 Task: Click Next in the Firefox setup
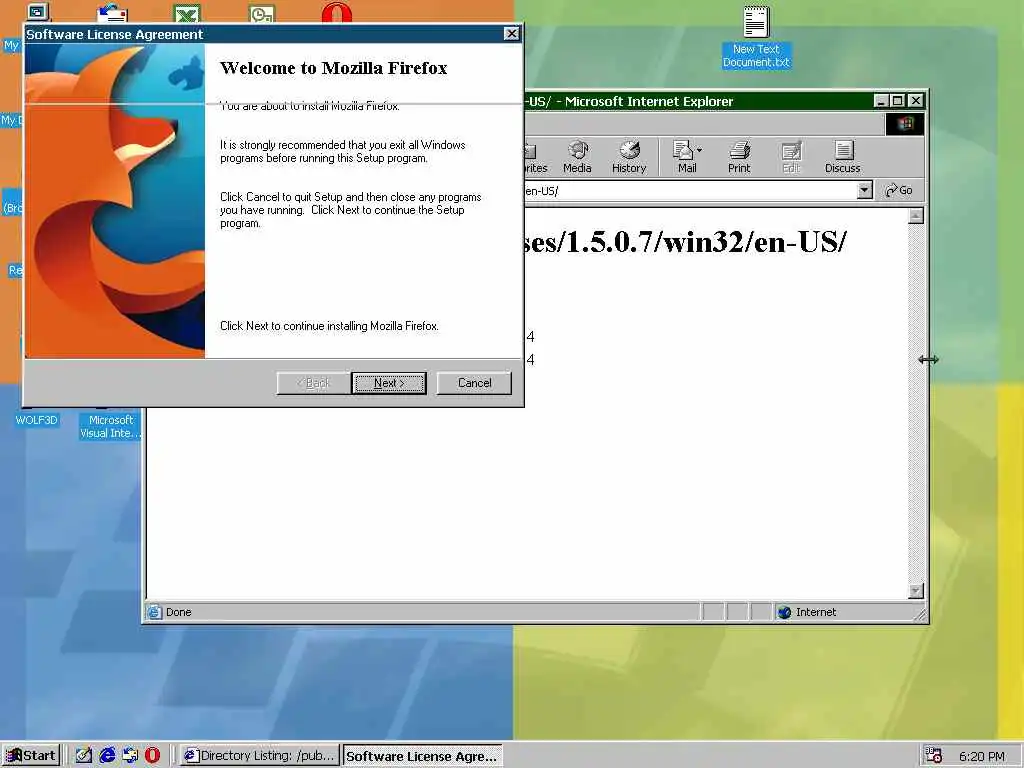tap(389, 383)
